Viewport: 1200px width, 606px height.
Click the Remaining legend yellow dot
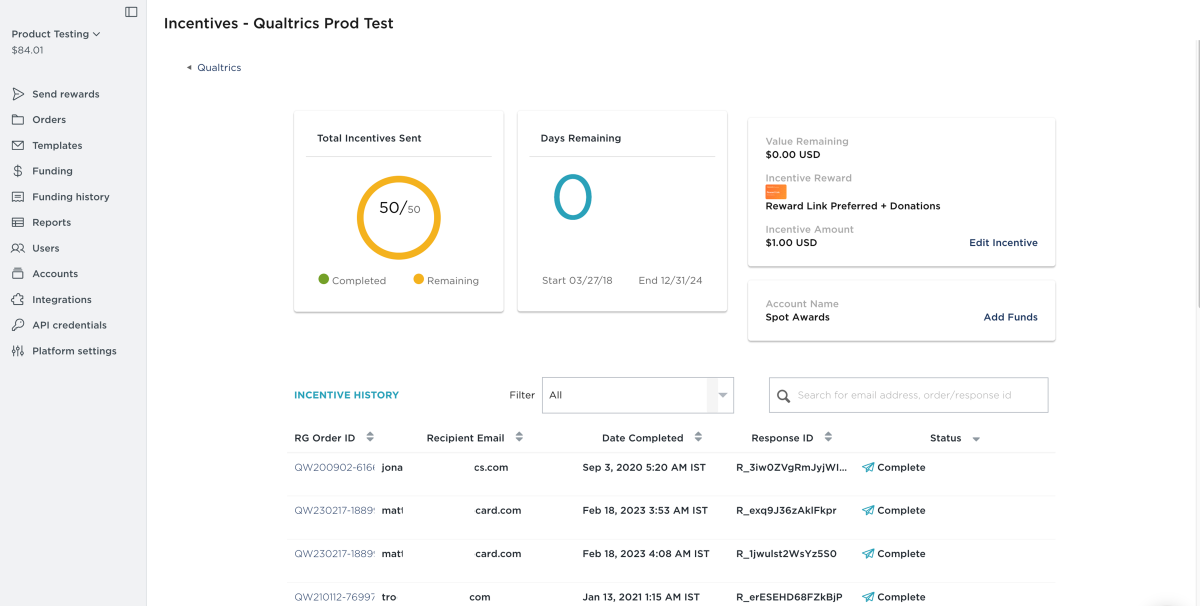tap(418, 280)
